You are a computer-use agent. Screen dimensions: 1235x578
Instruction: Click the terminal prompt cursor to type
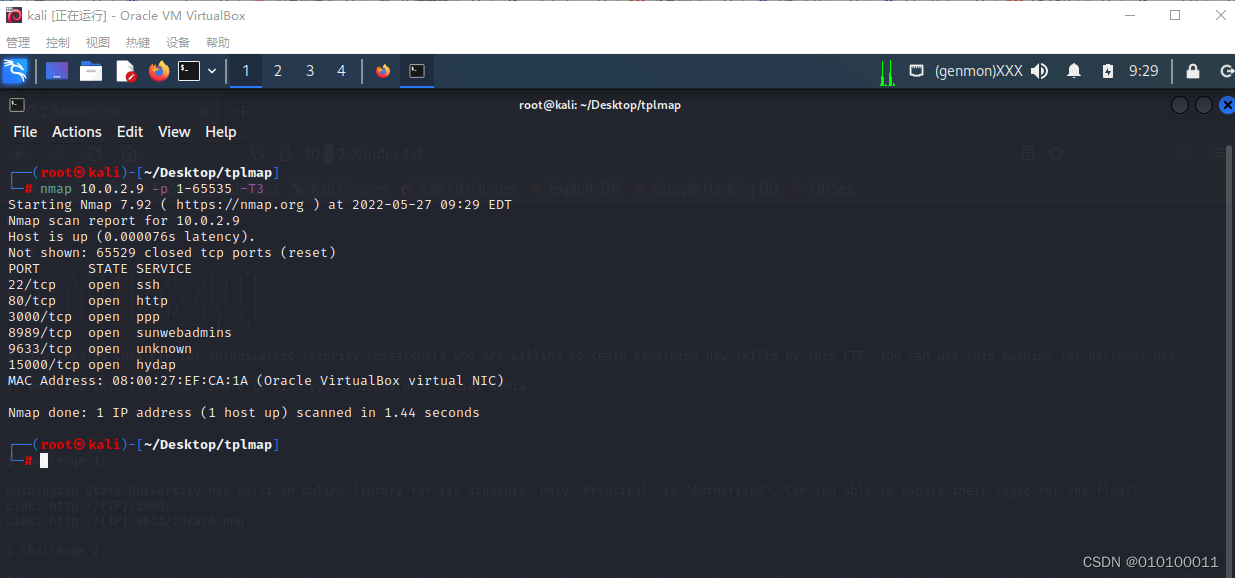(41, 460)
